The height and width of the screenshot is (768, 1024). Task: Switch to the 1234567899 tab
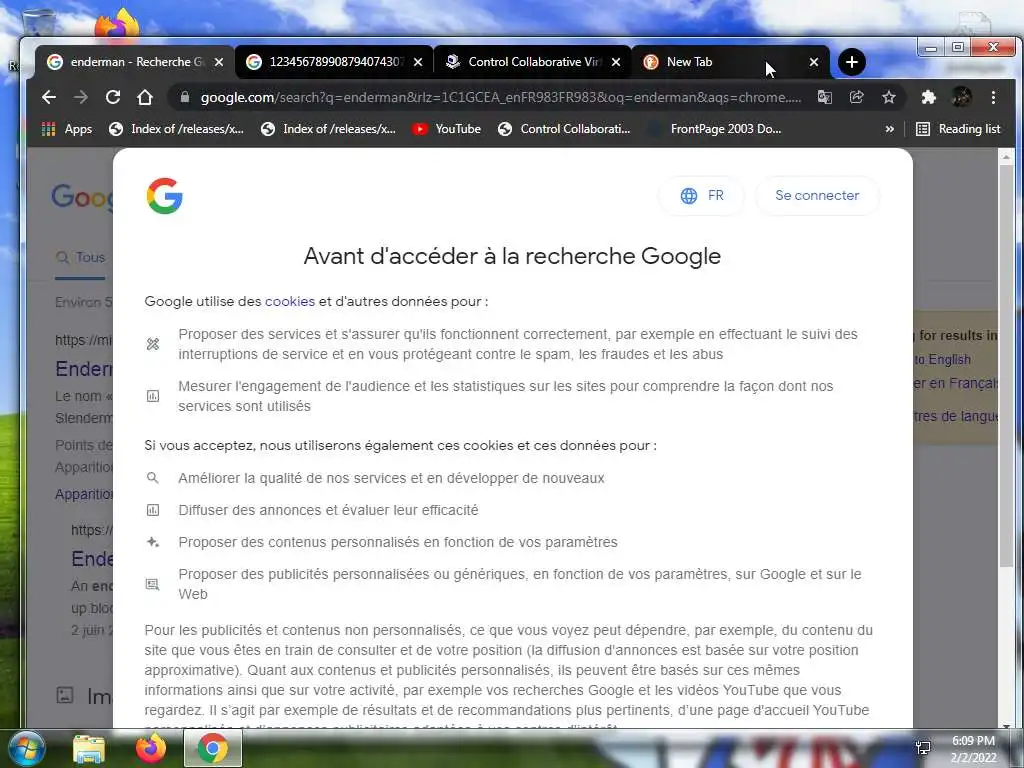click(x=333, y=62)
